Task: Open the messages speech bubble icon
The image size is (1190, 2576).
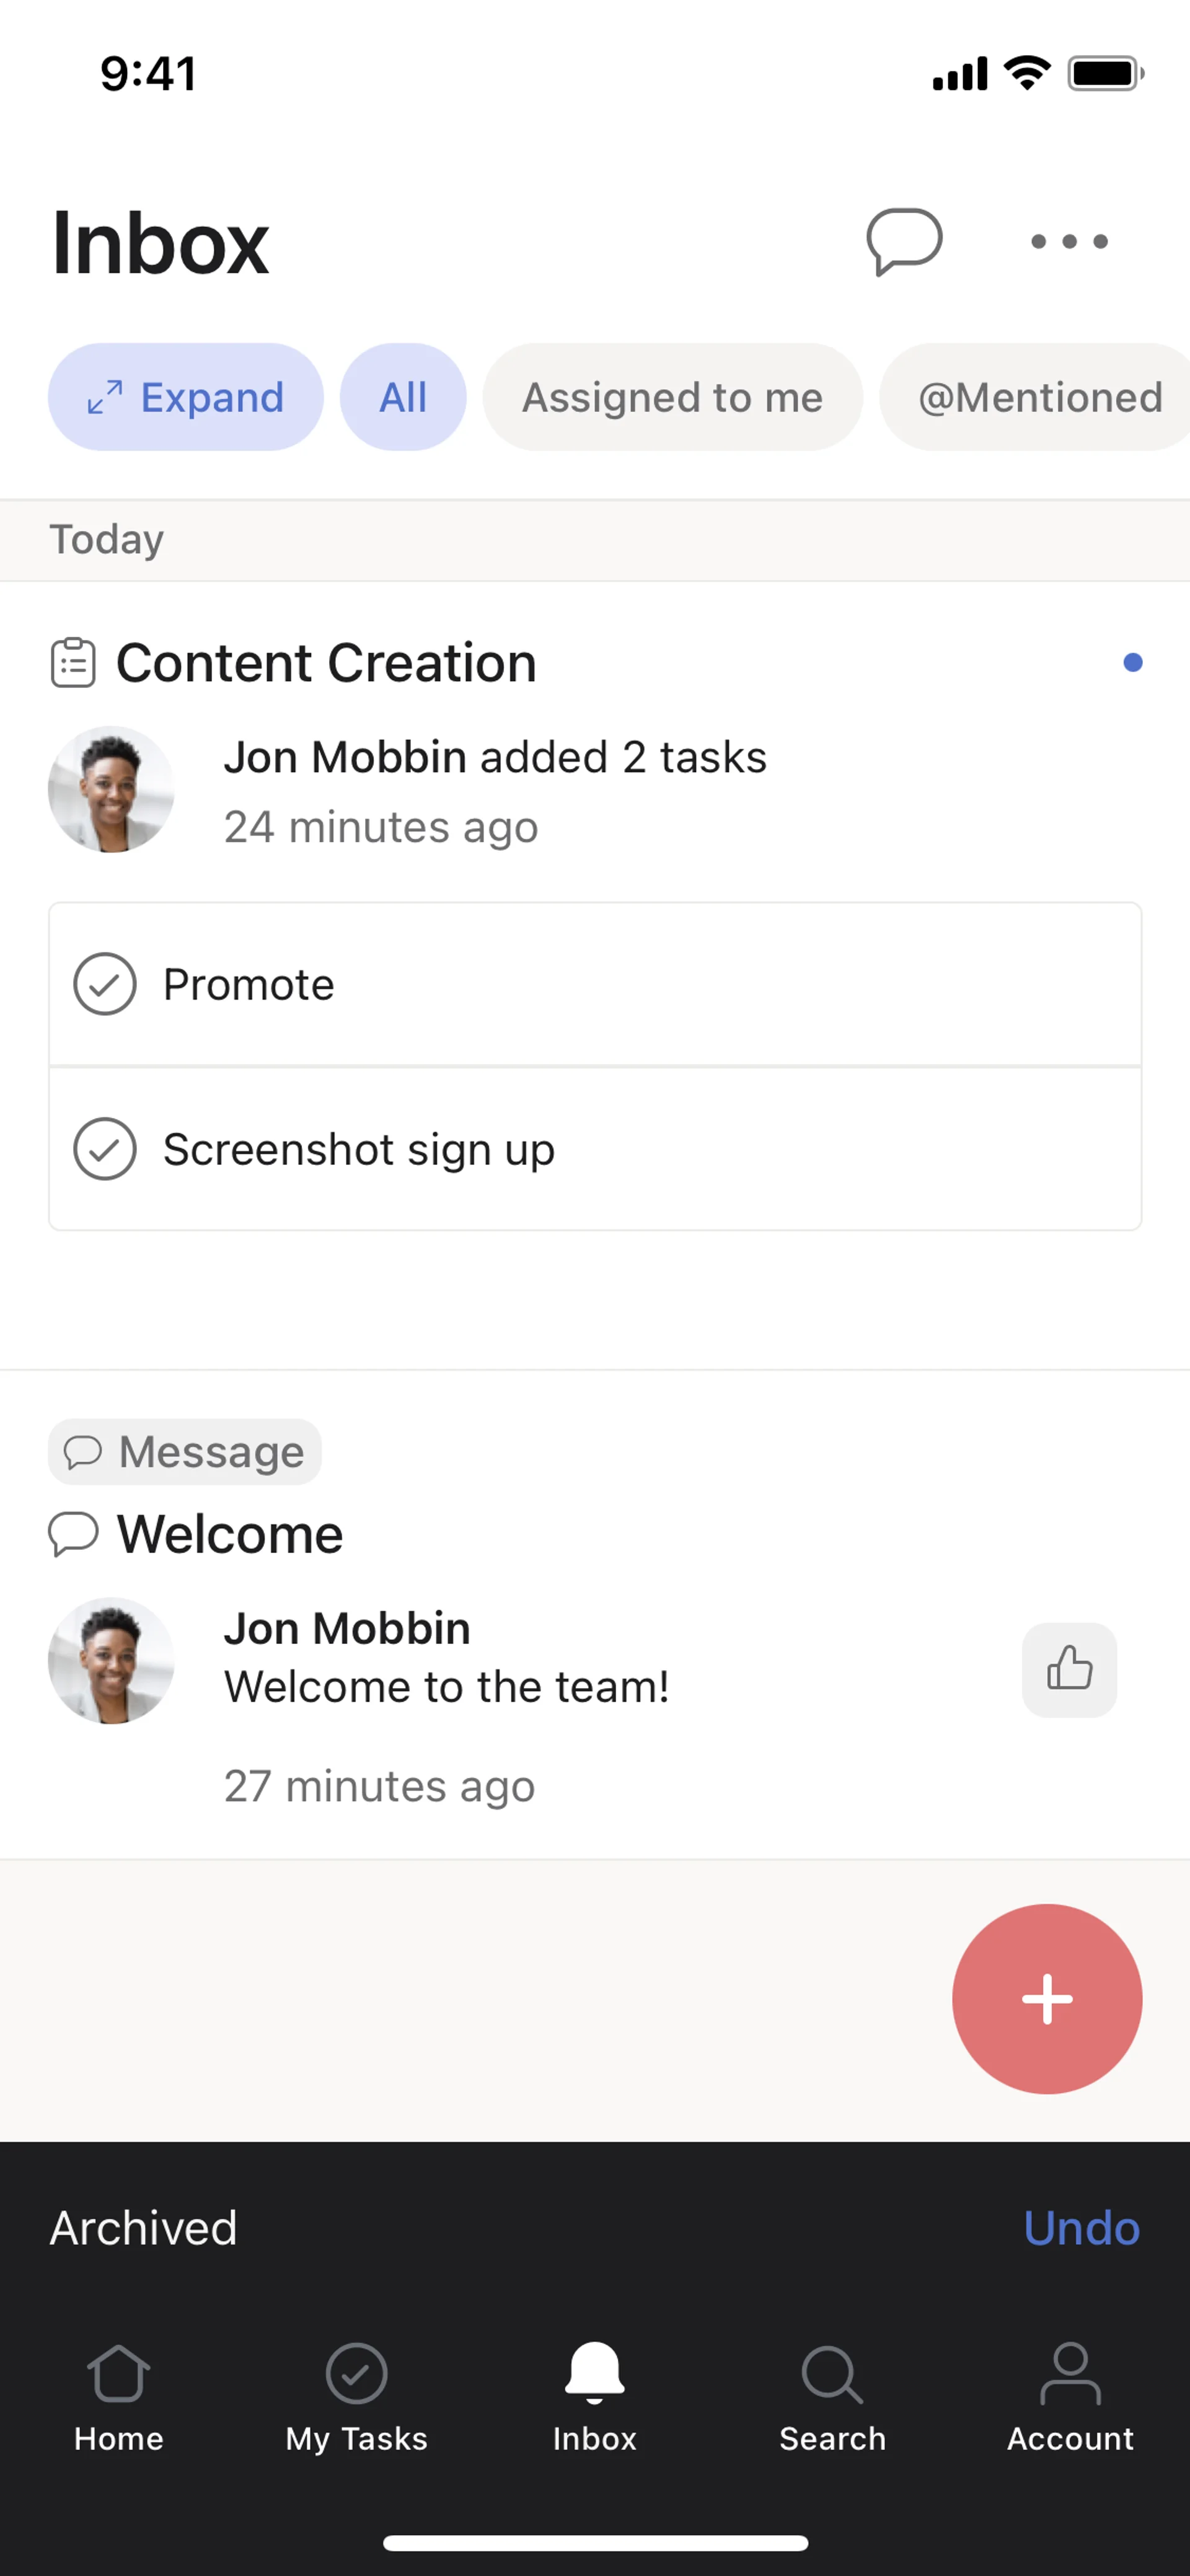Action: coord(903,241)
